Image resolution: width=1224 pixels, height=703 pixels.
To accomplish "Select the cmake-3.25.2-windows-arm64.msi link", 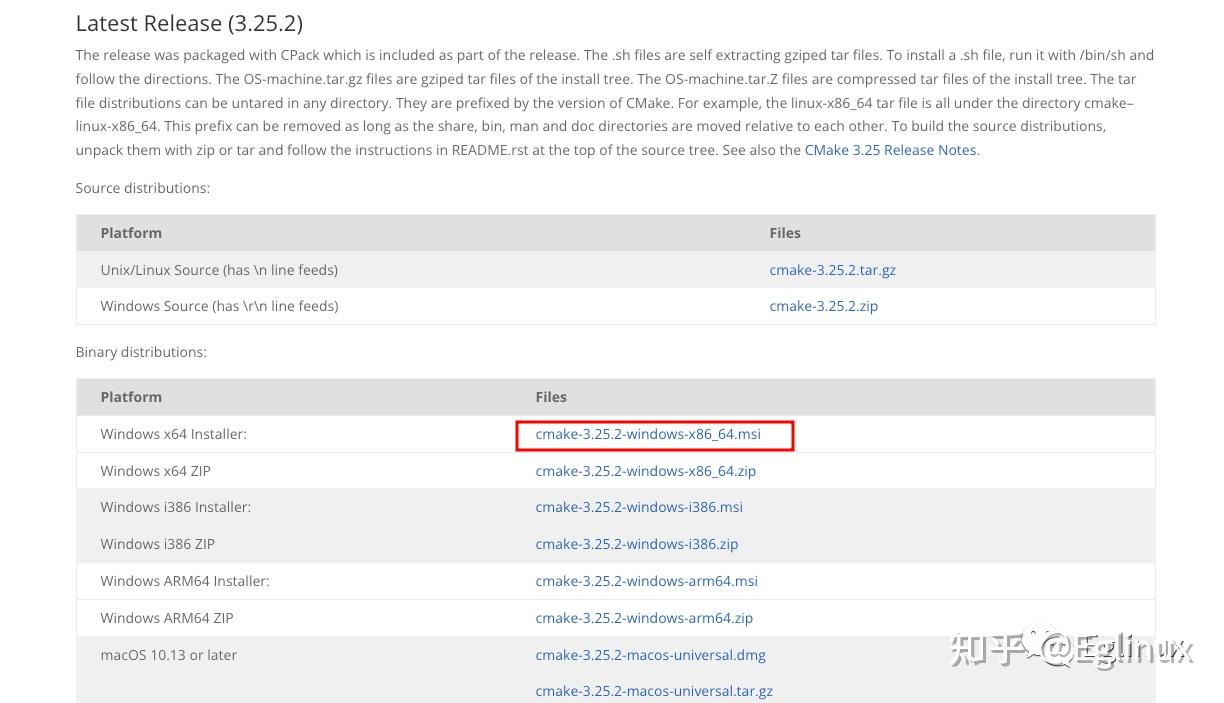I will tap(646, 581).
